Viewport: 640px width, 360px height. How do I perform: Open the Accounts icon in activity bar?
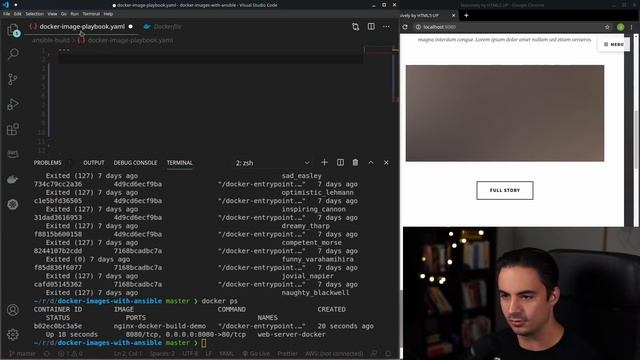[13, 310]
